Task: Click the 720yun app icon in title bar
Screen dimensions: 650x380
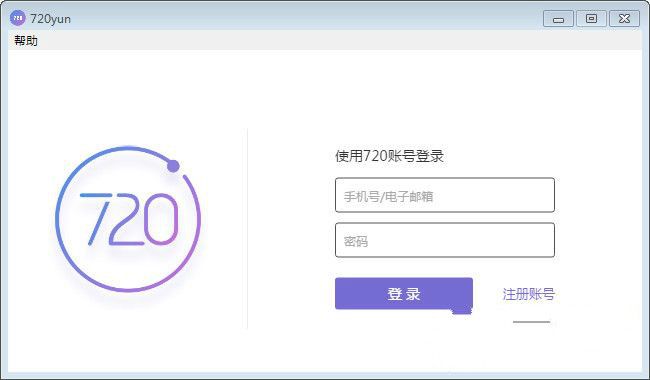Action: [x=17, y=18]
